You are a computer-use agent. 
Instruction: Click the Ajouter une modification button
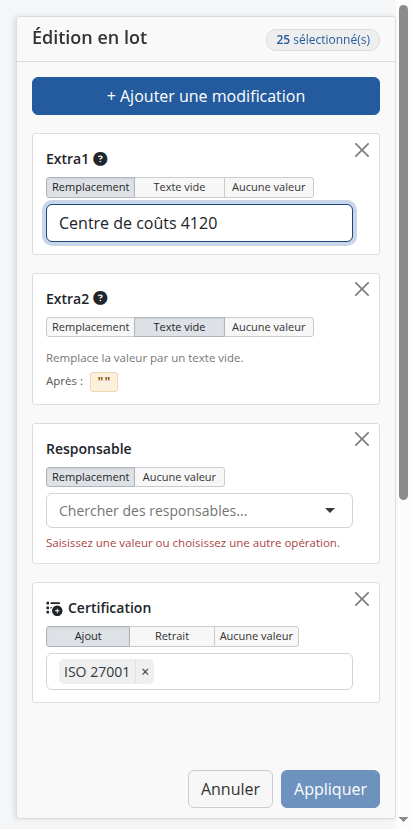[x=206, y=96]
